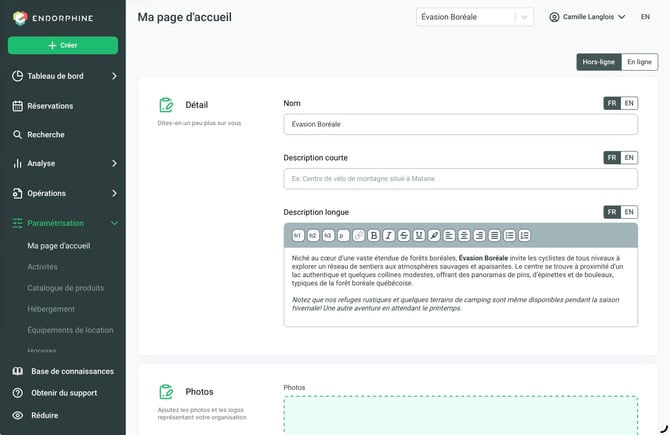Click the Réduire eye icon
The width and height of the screenshot is (670, 435).
(x=18, y=415)
